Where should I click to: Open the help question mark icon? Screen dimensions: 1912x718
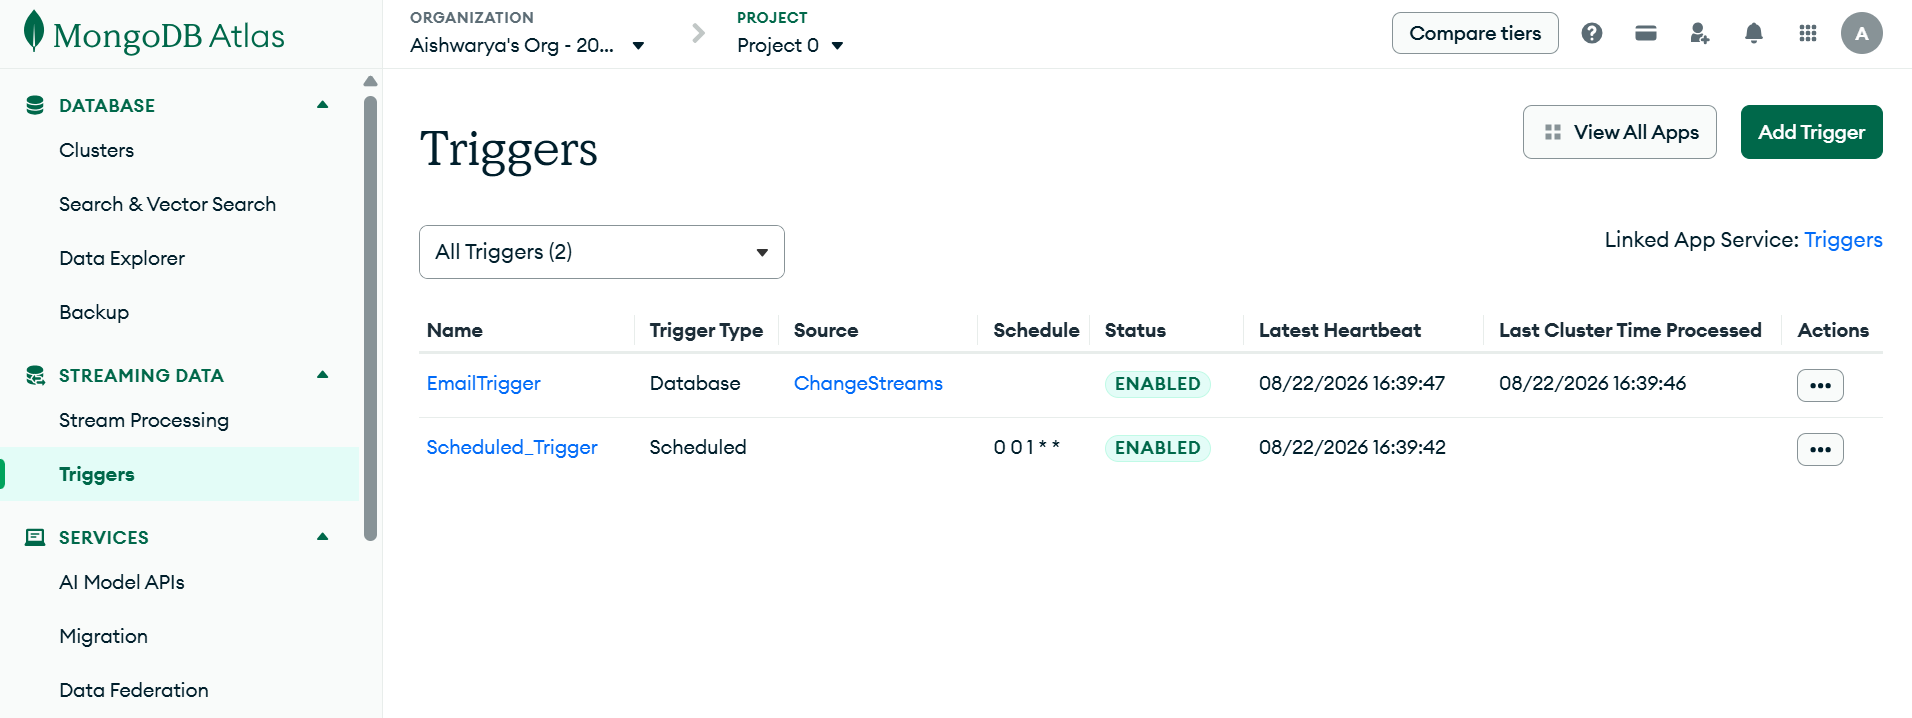(x=1592, y=33)
